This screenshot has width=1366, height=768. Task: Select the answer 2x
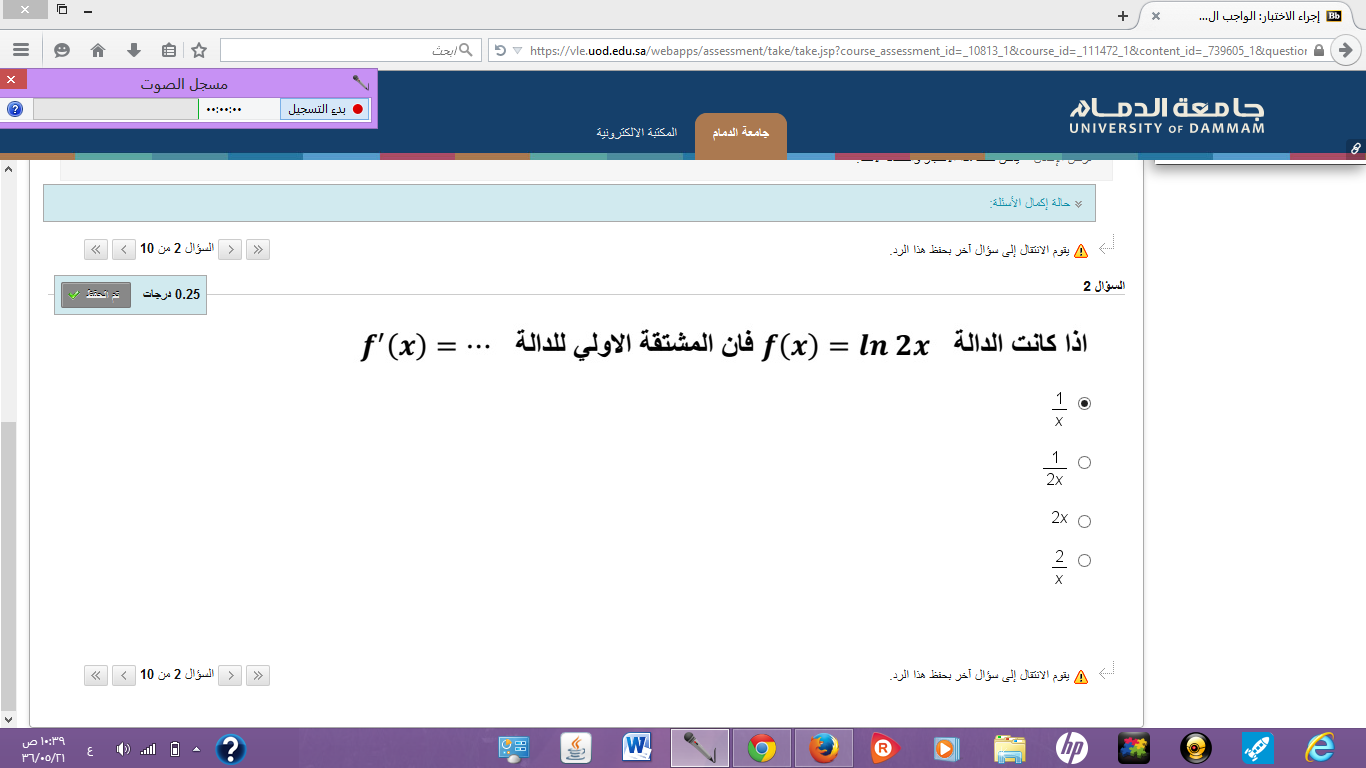[x=1085, y=521]
